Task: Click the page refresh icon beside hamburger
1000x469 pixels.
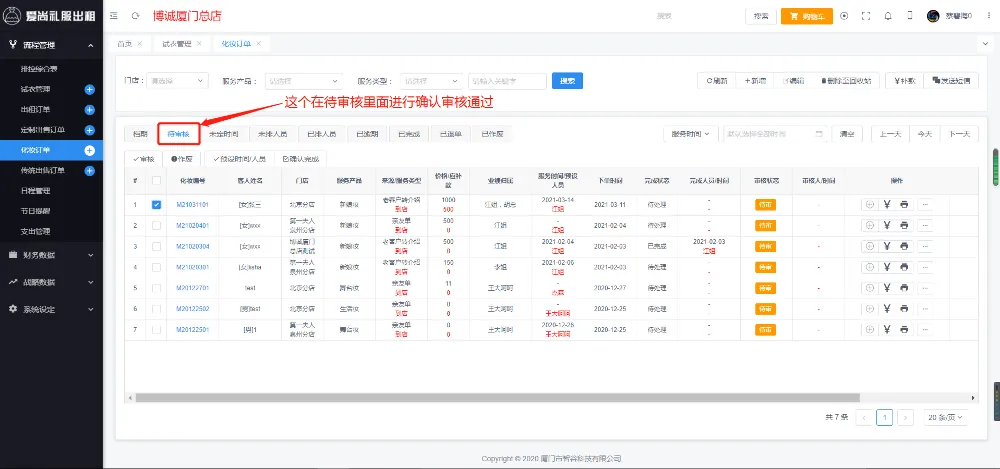Action: point(135,16)
